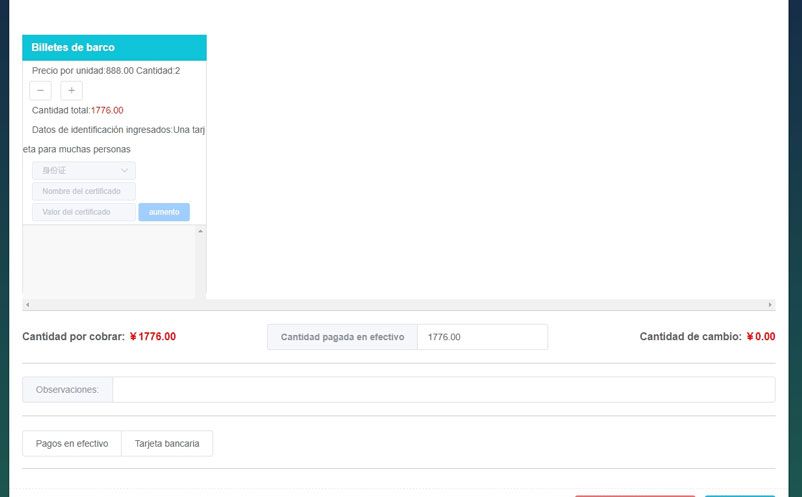The image size is (802, 497).
Task: Click the horizontal scrollbar's left arrow
Action: (27, 304)
